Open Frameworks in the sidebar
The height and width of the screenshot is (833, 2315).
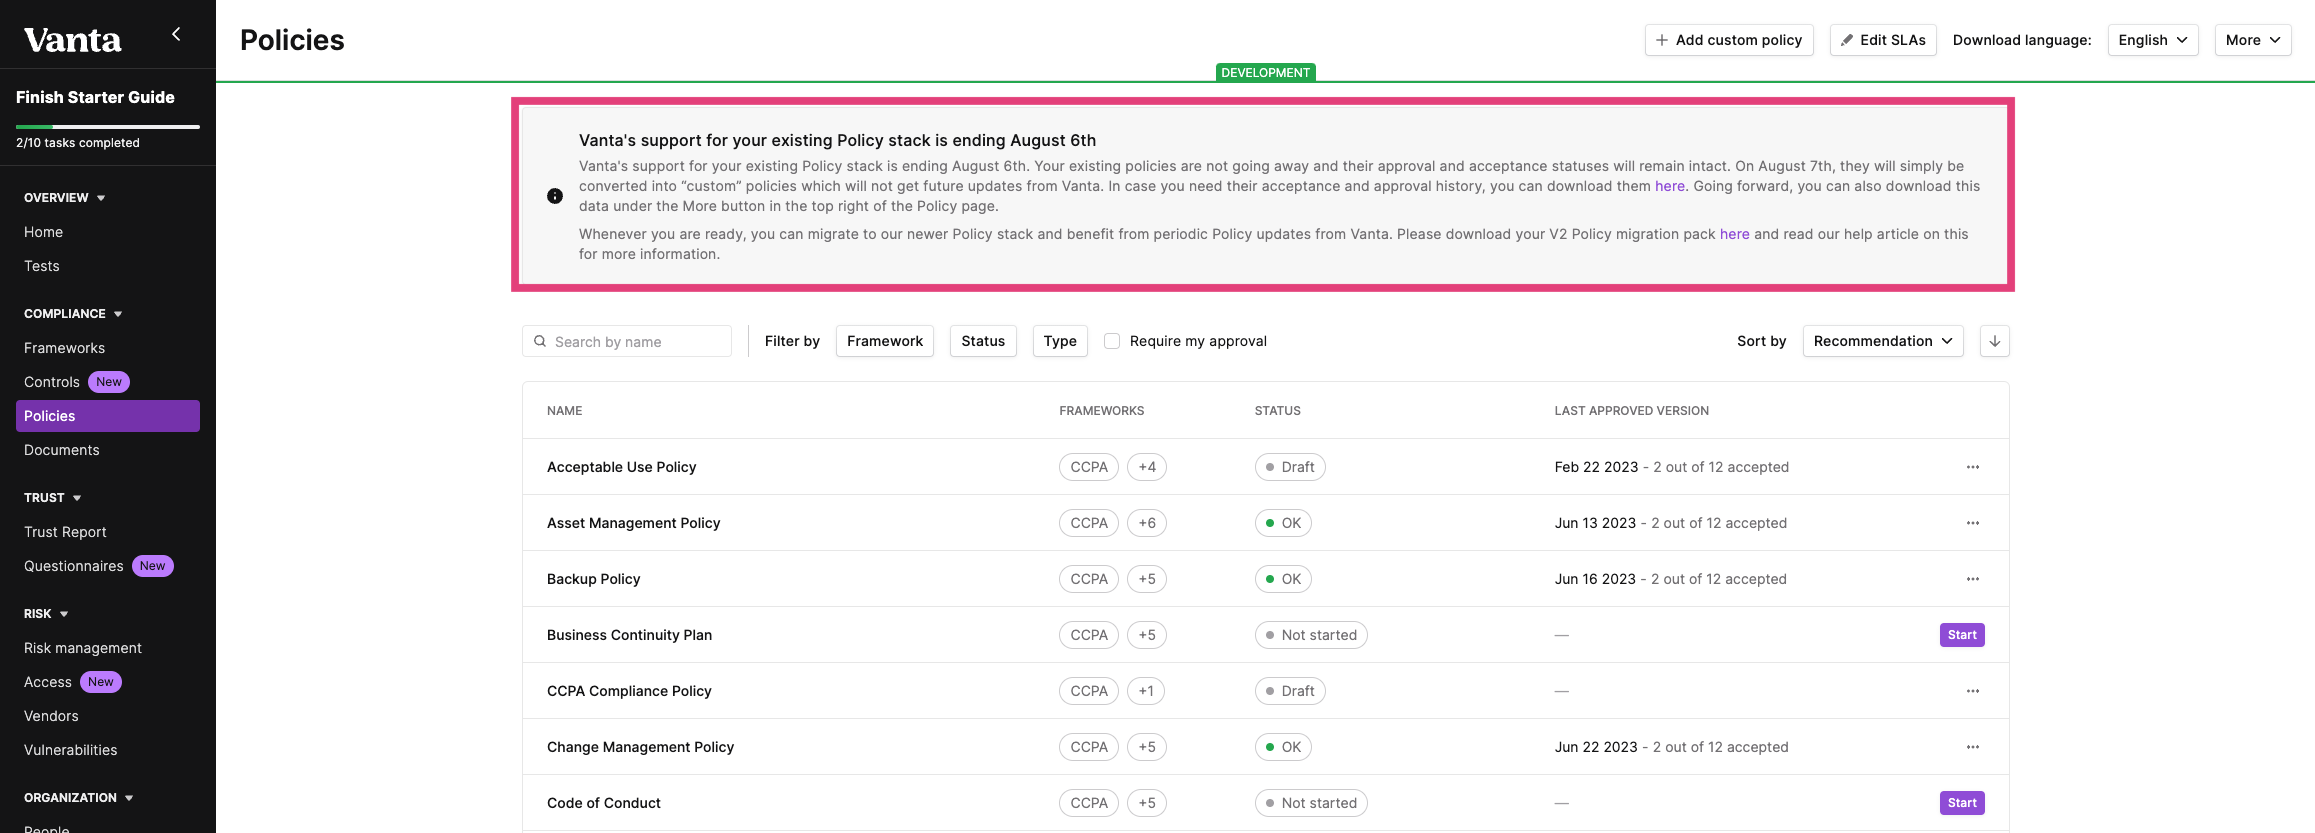(x=64, y=348)
